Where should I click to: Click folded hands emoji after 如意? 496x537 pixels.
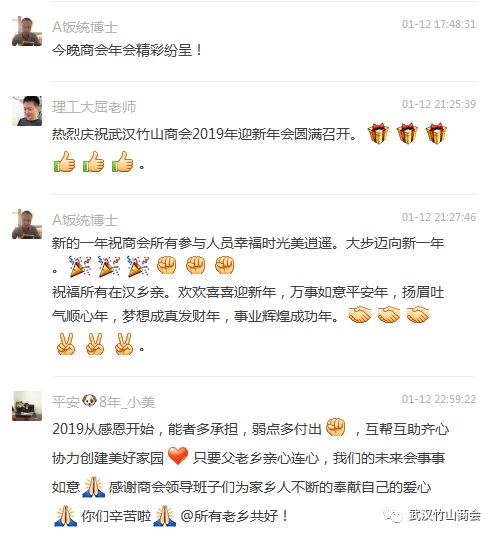point(94,487)
